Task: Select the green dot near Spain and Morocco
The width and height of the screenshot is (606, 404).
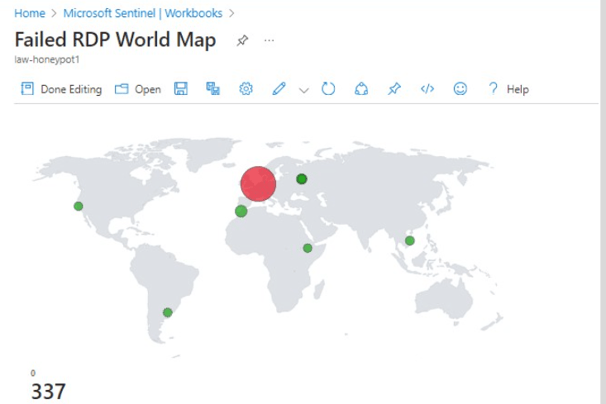Action: click(x=241, y=211)
